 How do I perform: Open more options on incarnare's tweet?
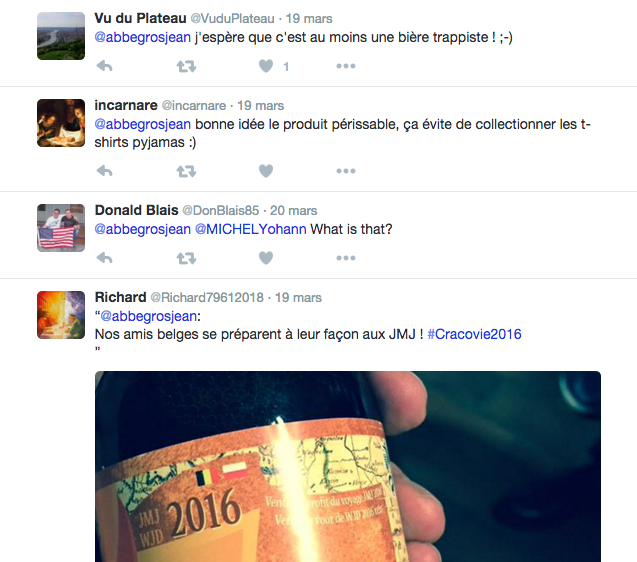(346, 171)
